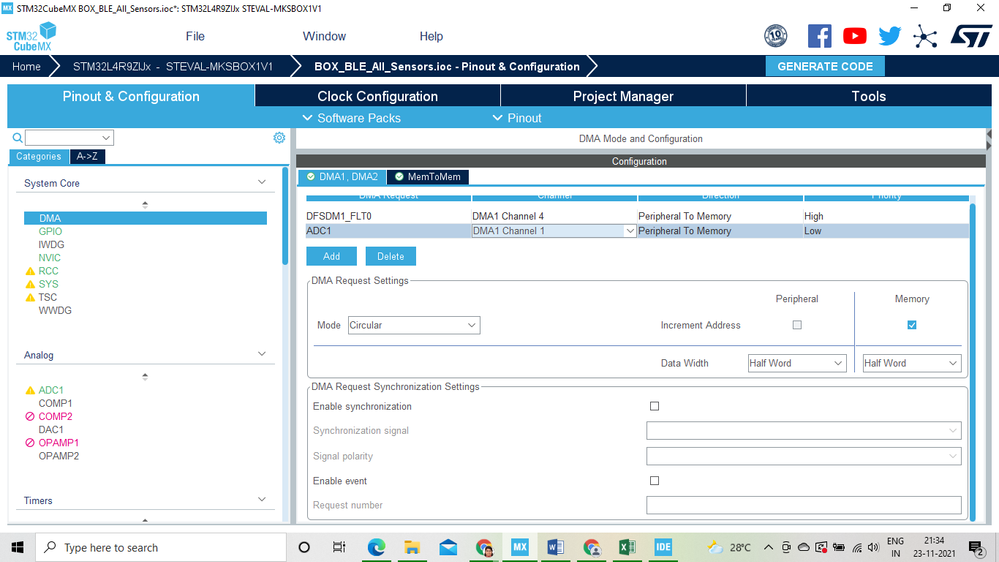
Task: Switch to Tools tab
Action: [x=869, y=96]
